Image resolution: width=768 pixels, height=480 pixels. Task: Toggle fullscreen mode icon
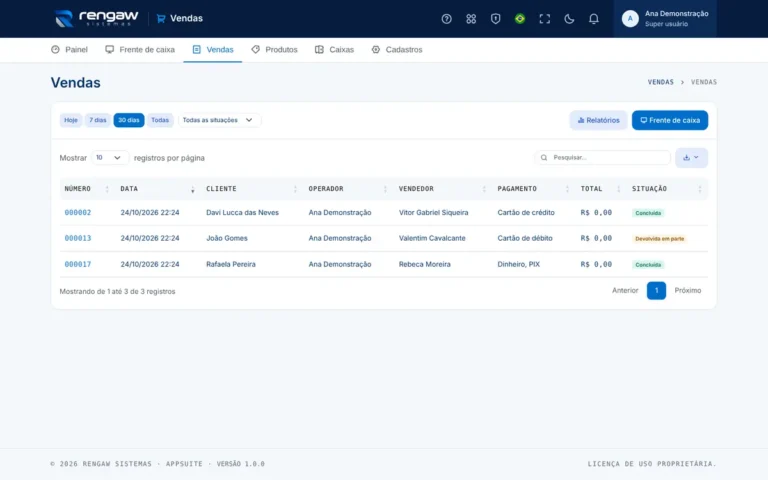coord(544,19)
